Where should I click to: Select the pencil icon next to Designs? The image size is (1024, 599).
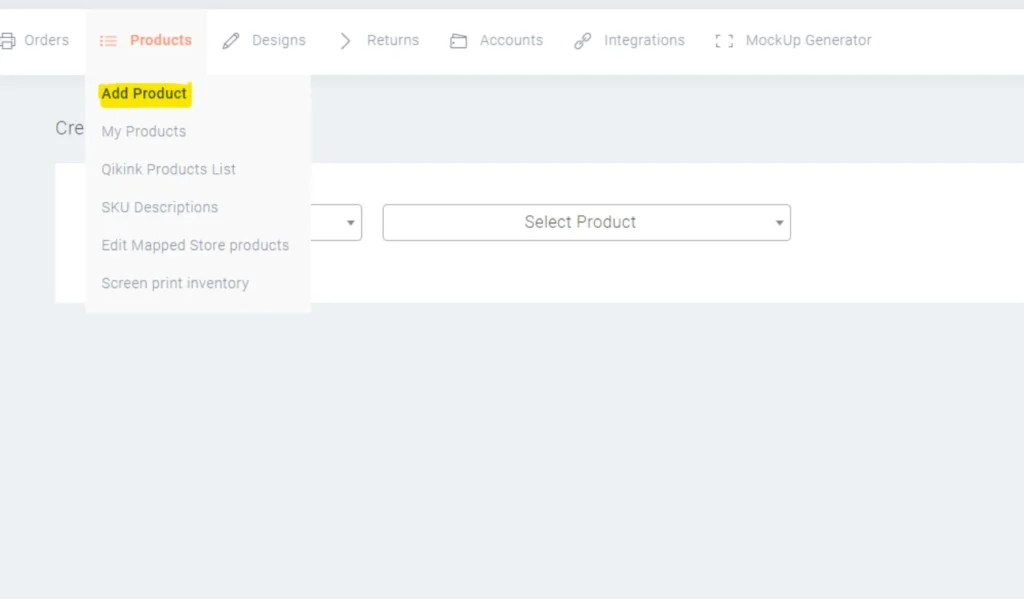click(230, 40)
